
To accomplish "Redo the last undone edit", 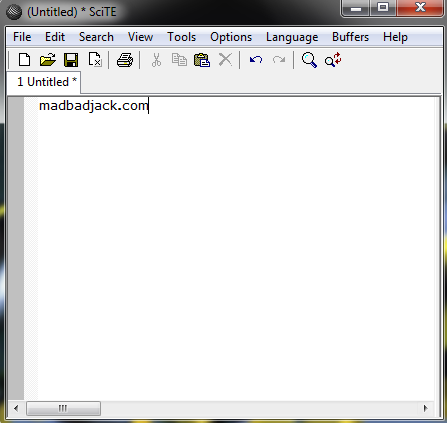I will [x=279, y=60].
